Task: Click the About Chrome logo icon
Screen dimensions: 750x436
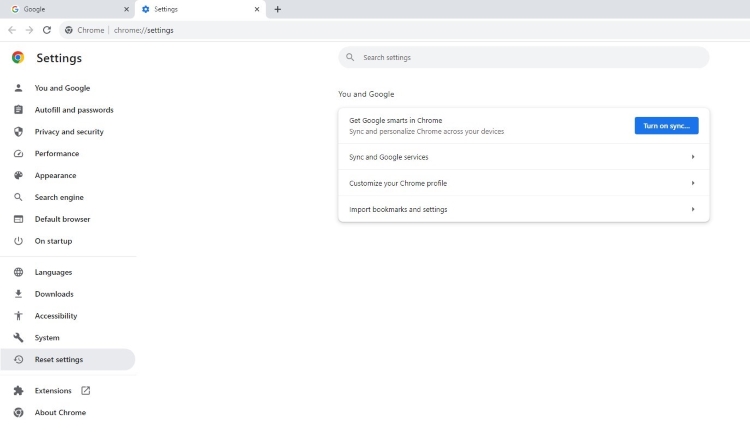Action: 18,413
